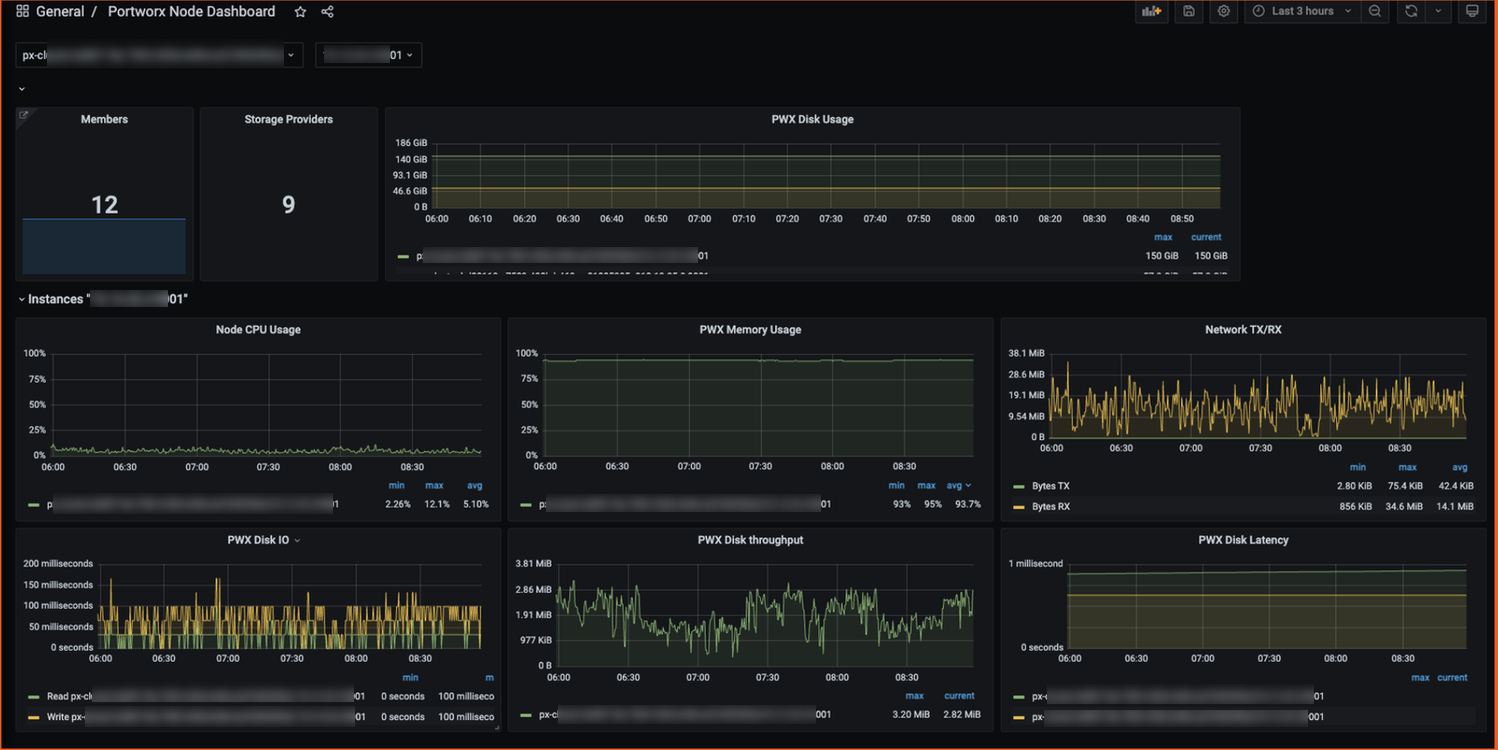Image resolution: width=1498 pixels, height=750 pixels.
Task: Sort PWX Disk Usage legend by current
Action: [1206, 237]
